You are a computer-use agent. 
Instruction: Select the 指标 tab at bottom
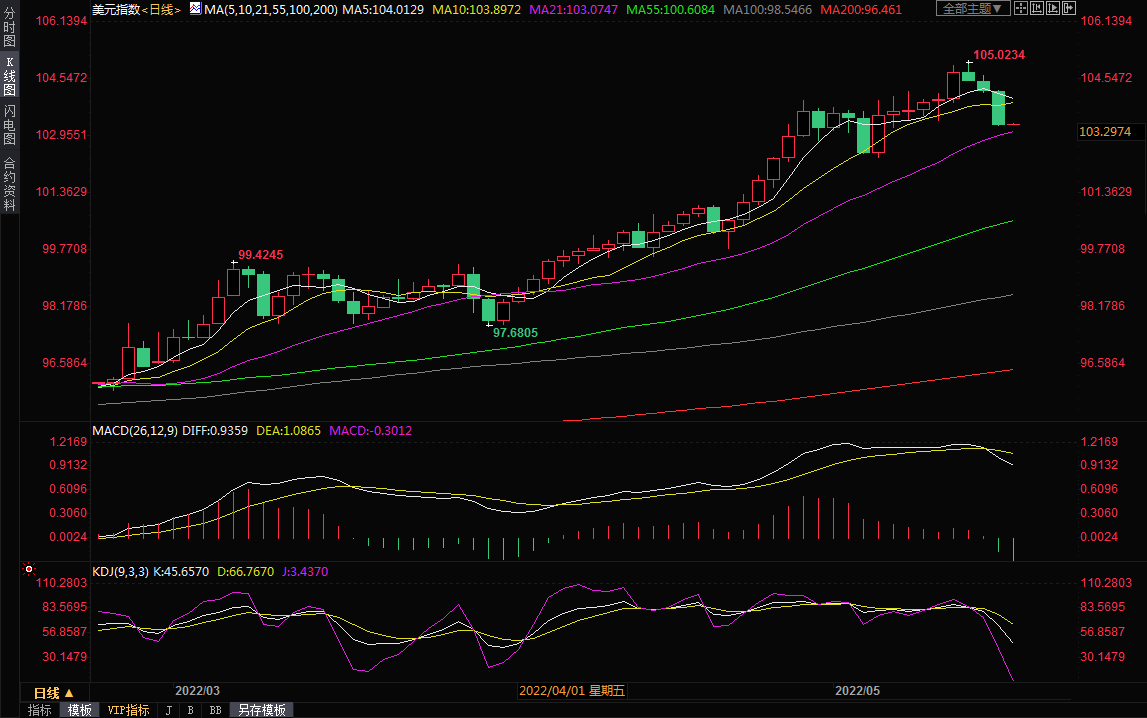coord(39,710)
